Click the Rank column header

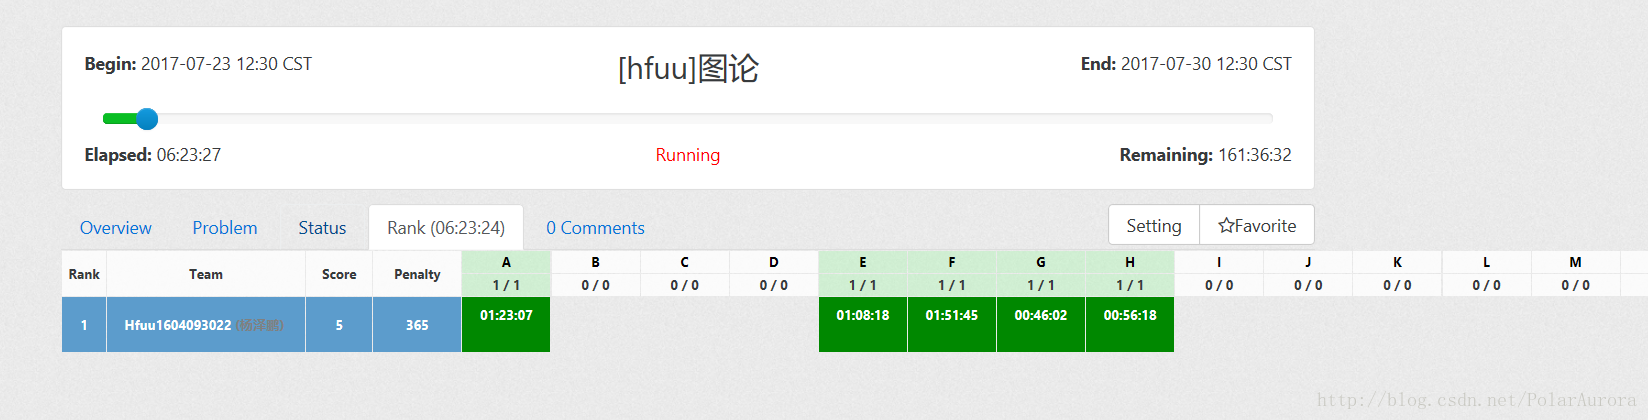pyautogui.click(x=84, y=274)
